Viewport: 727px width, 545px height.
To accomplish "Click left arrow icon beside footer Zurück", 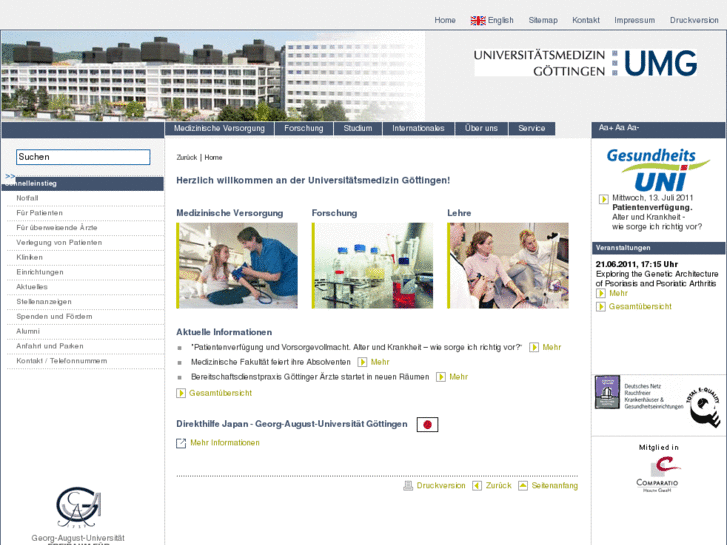I will (x=477, y=486).
